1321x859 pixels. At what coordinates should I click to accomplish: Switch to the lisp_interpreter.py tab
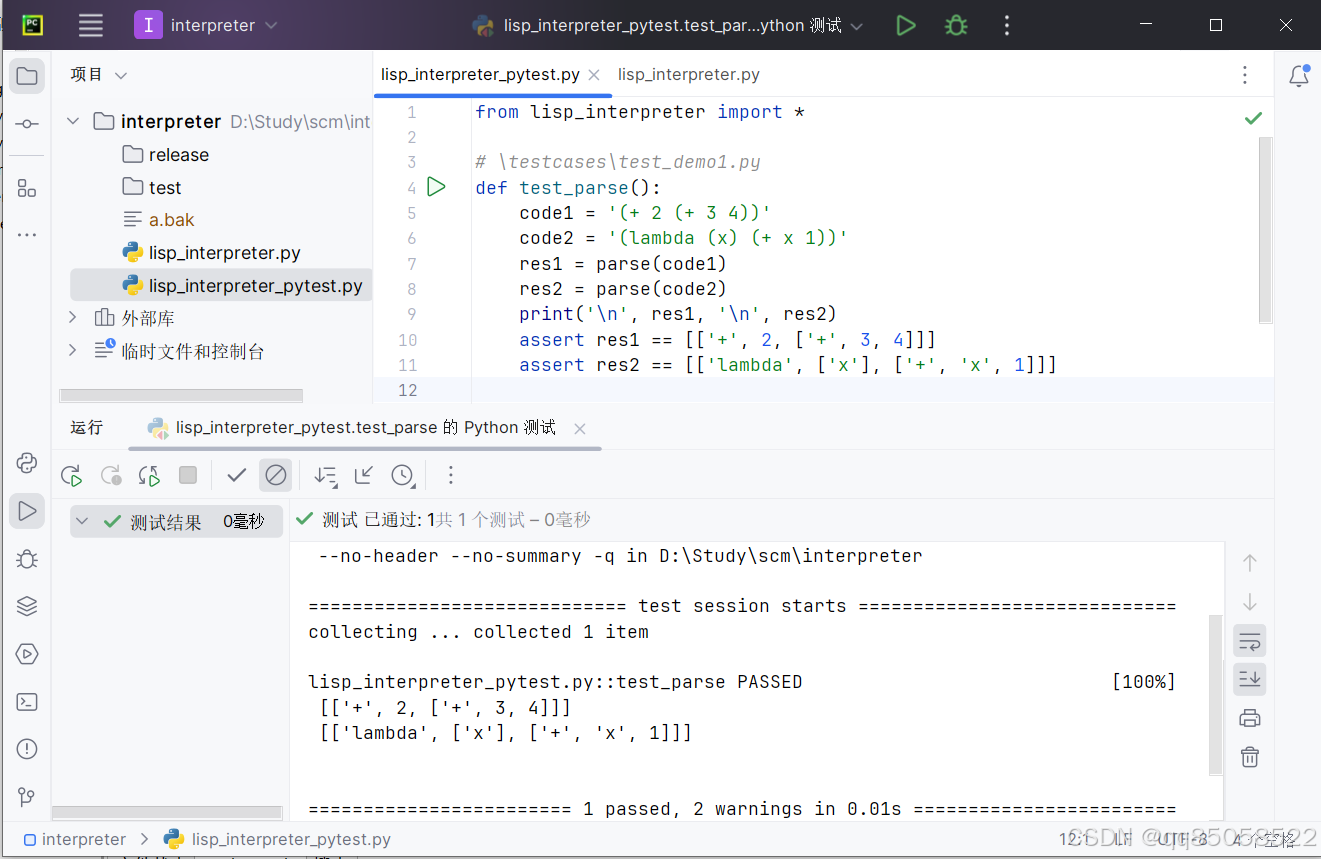(x=688, y=74)
